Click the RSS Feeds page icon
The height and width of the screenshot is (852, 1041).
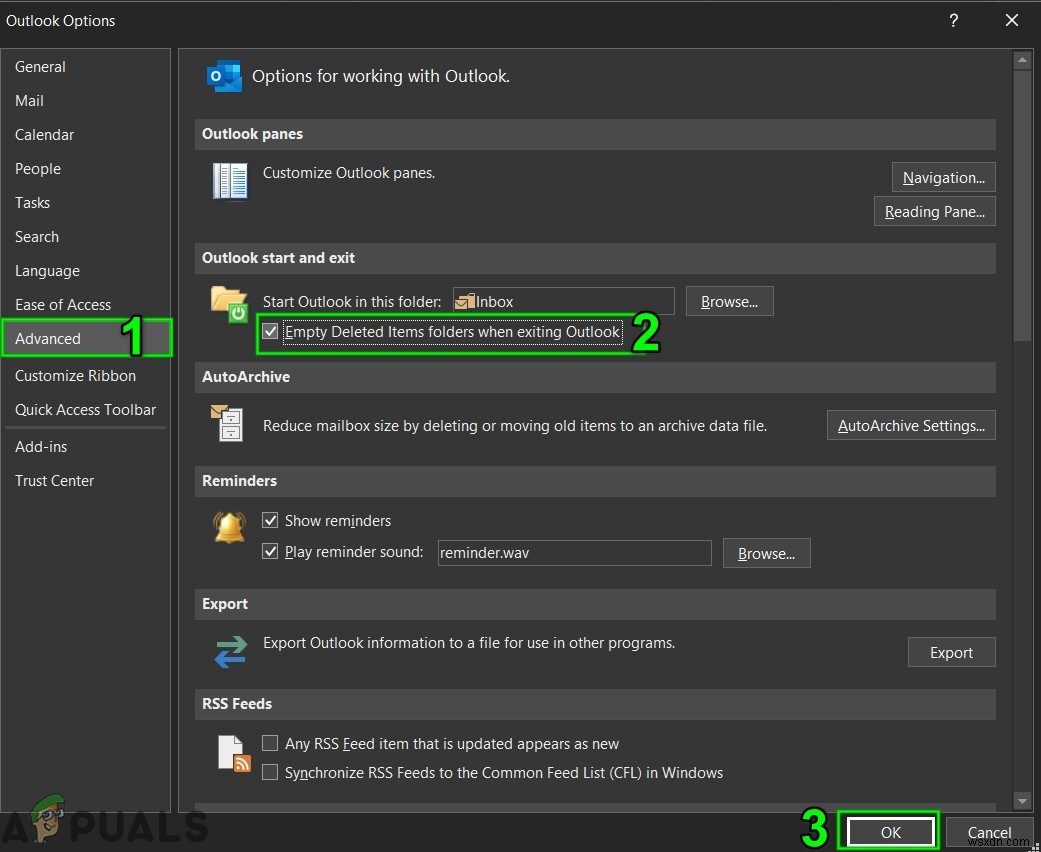tap(231, 753)
